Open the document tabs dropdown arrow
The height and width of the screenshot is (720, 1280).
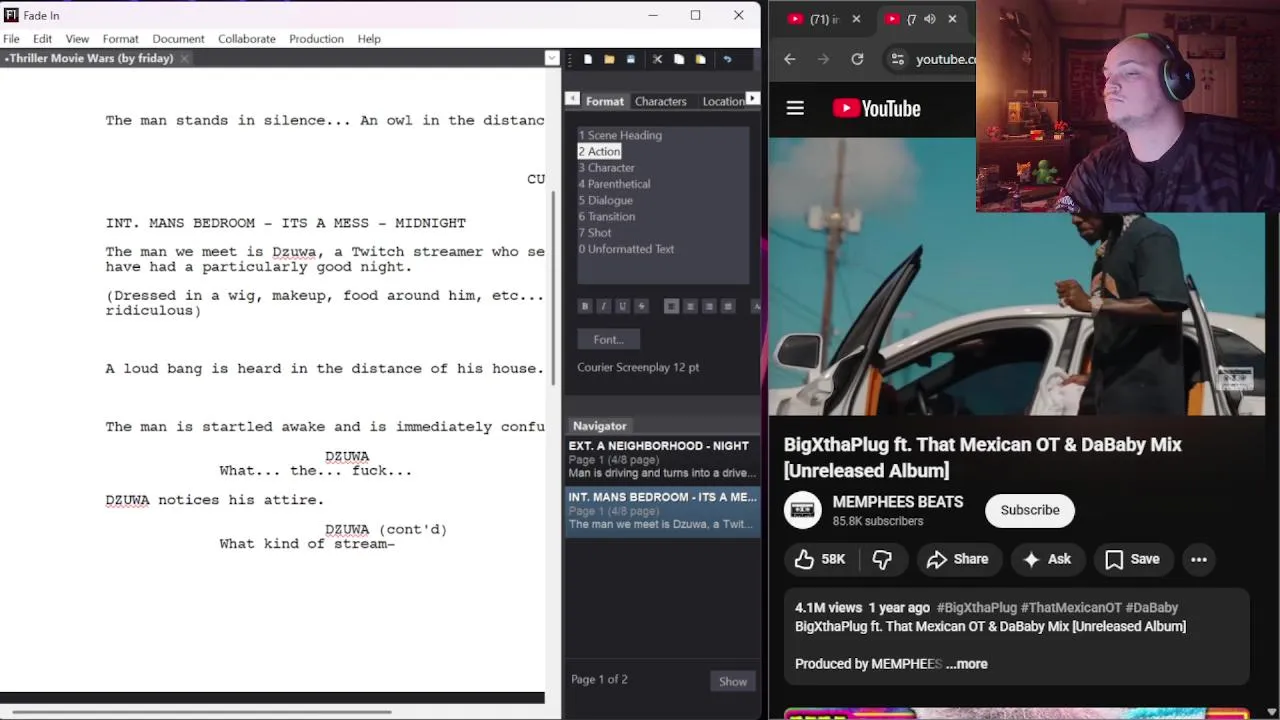point(552,58)
